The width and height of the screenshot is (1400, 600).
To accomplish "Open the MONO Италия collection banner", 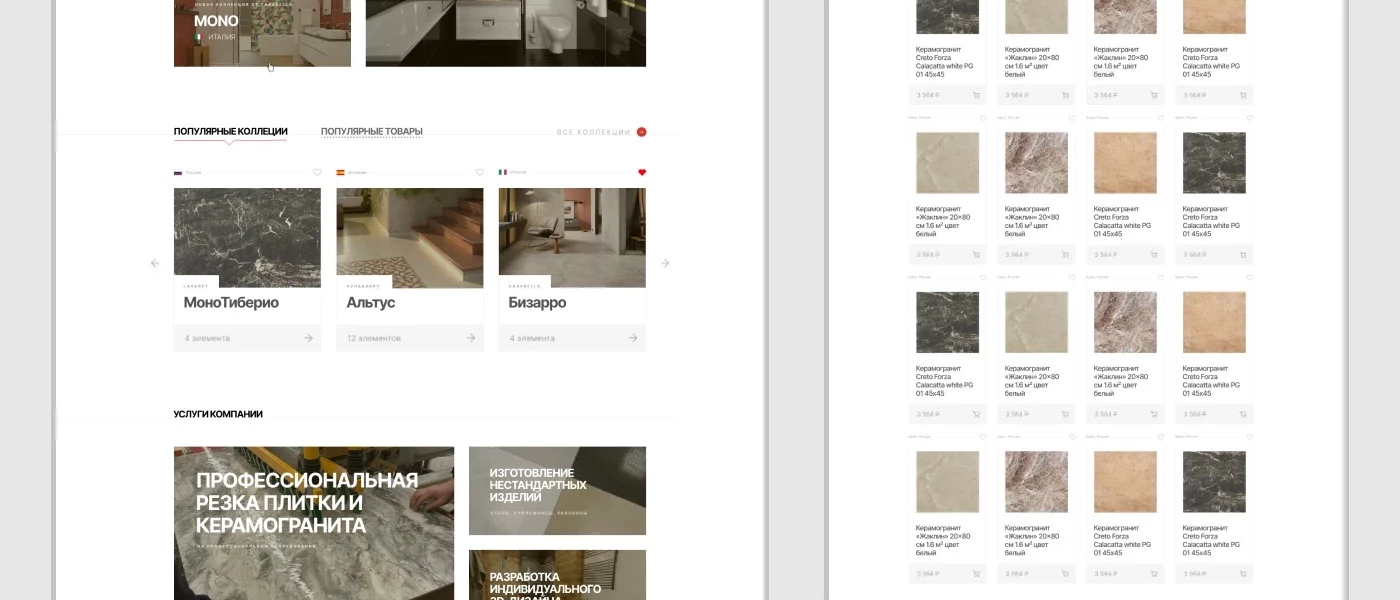I will coord(262,32).
